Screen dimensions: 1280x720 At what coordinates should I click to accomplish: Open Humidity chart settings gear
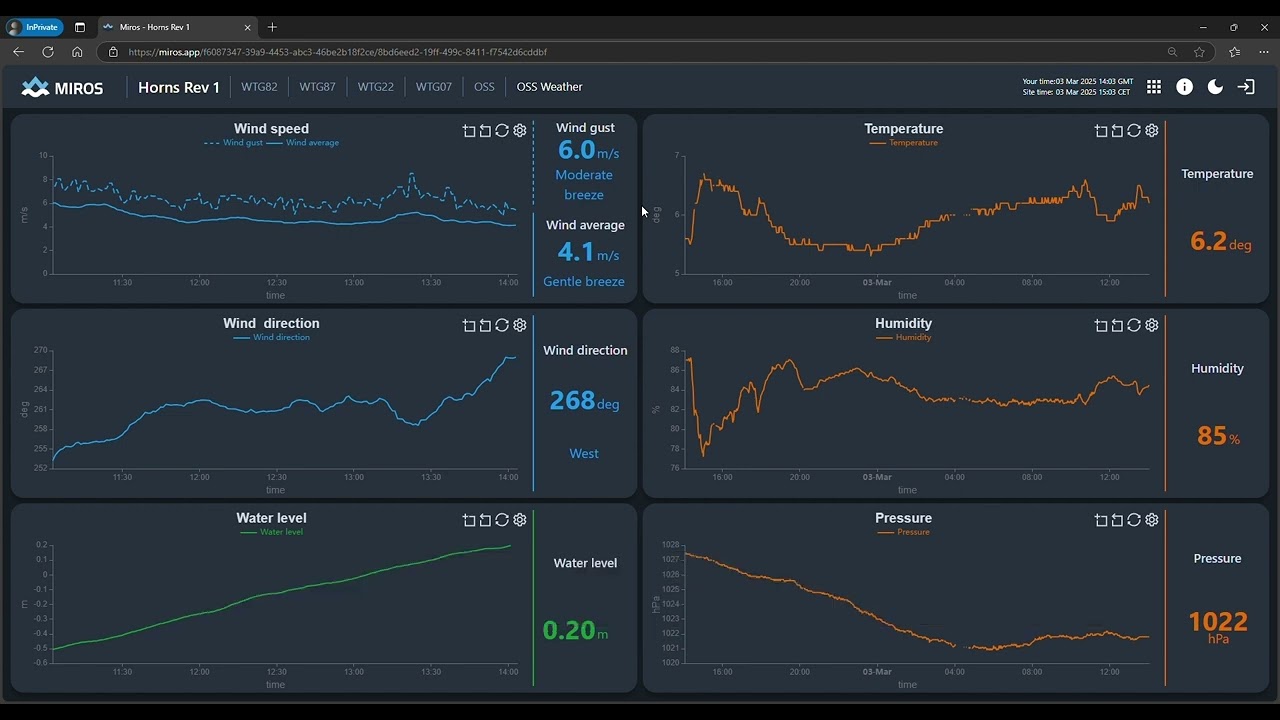1152,325
